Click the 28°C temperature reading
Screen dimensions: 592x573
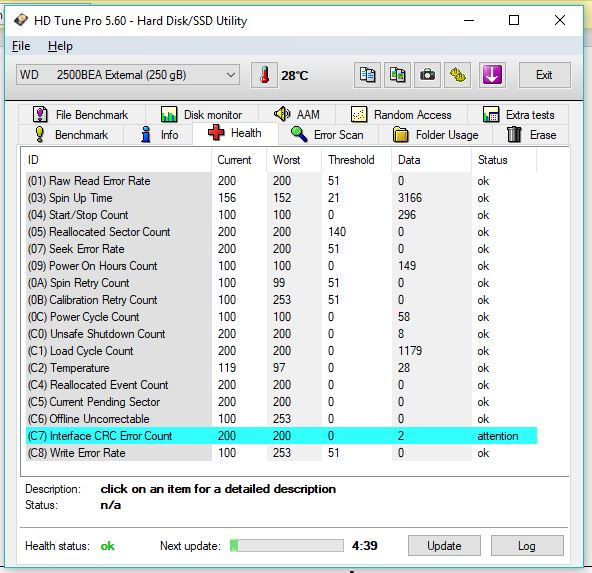coord(294,75)
